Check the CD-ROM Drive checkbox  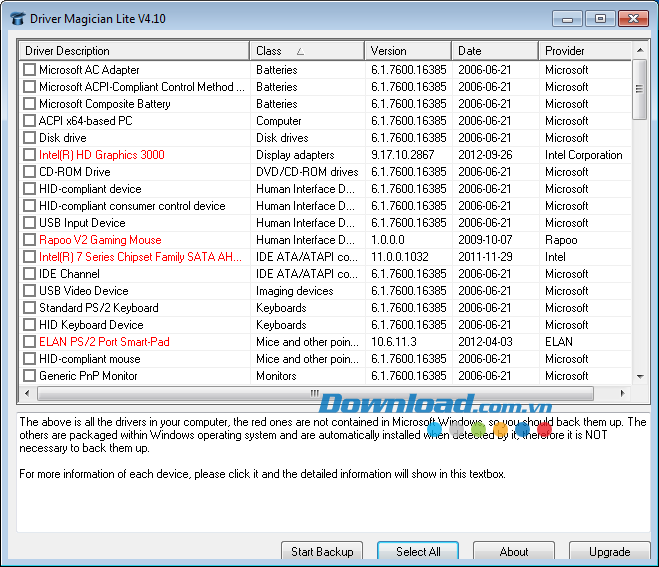(29, 171)
